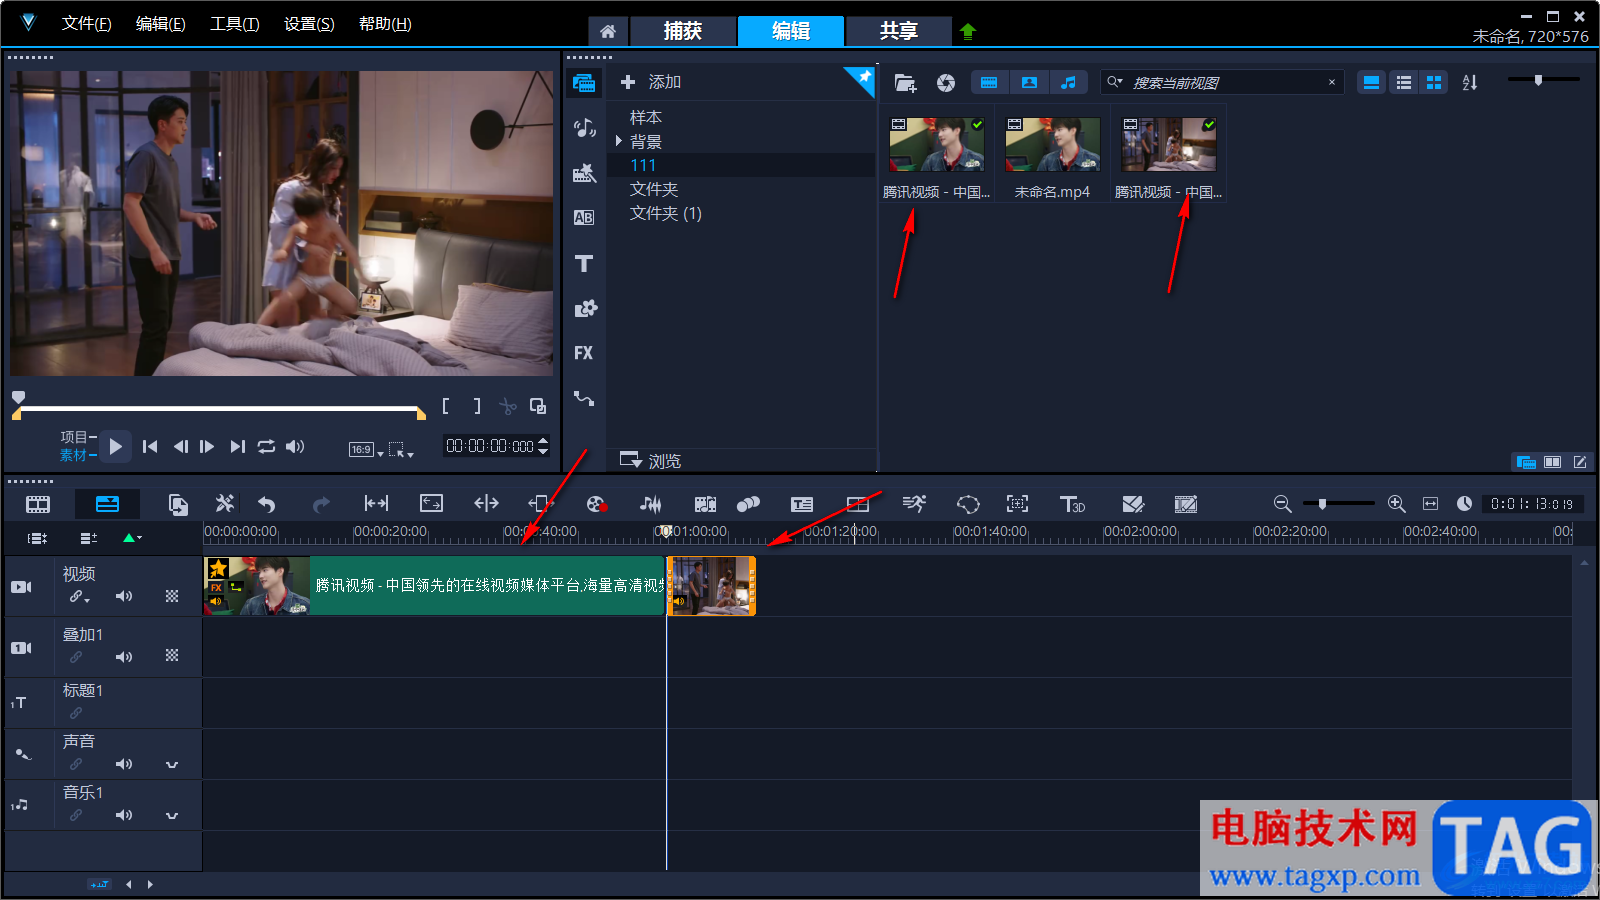Click the 浏览 browse button
The height and width of the screenshot is (900, 1600).
pos(651,460)
